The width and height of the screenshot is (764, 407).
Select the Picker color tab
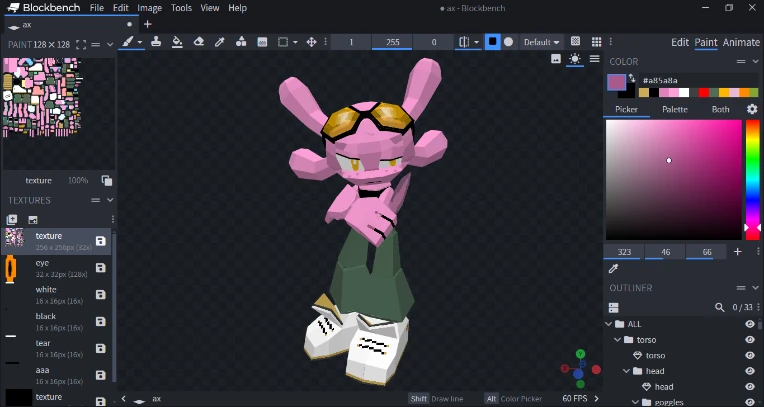[x=627, y=109]
